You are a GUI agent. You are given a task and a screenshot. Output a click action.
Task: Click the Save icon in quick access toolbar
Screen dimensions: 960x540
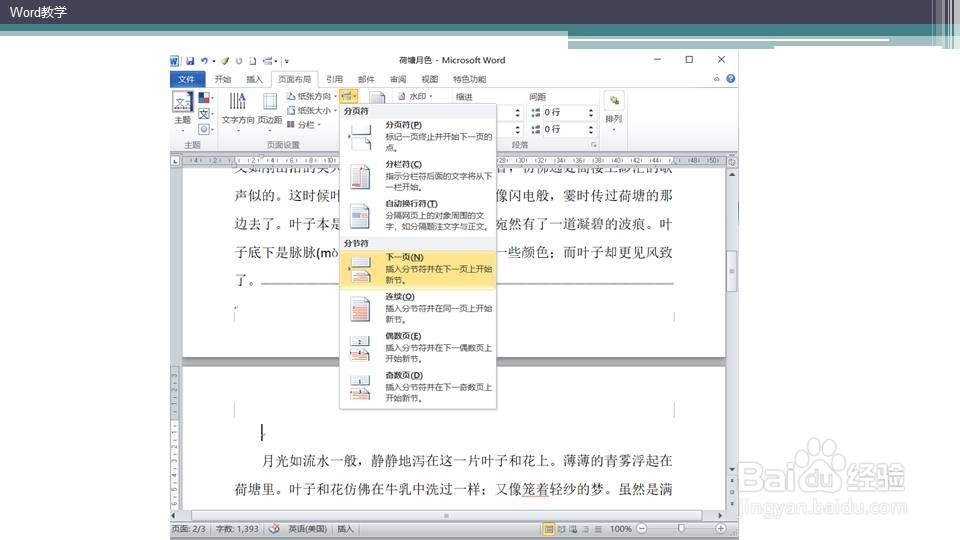190,61
